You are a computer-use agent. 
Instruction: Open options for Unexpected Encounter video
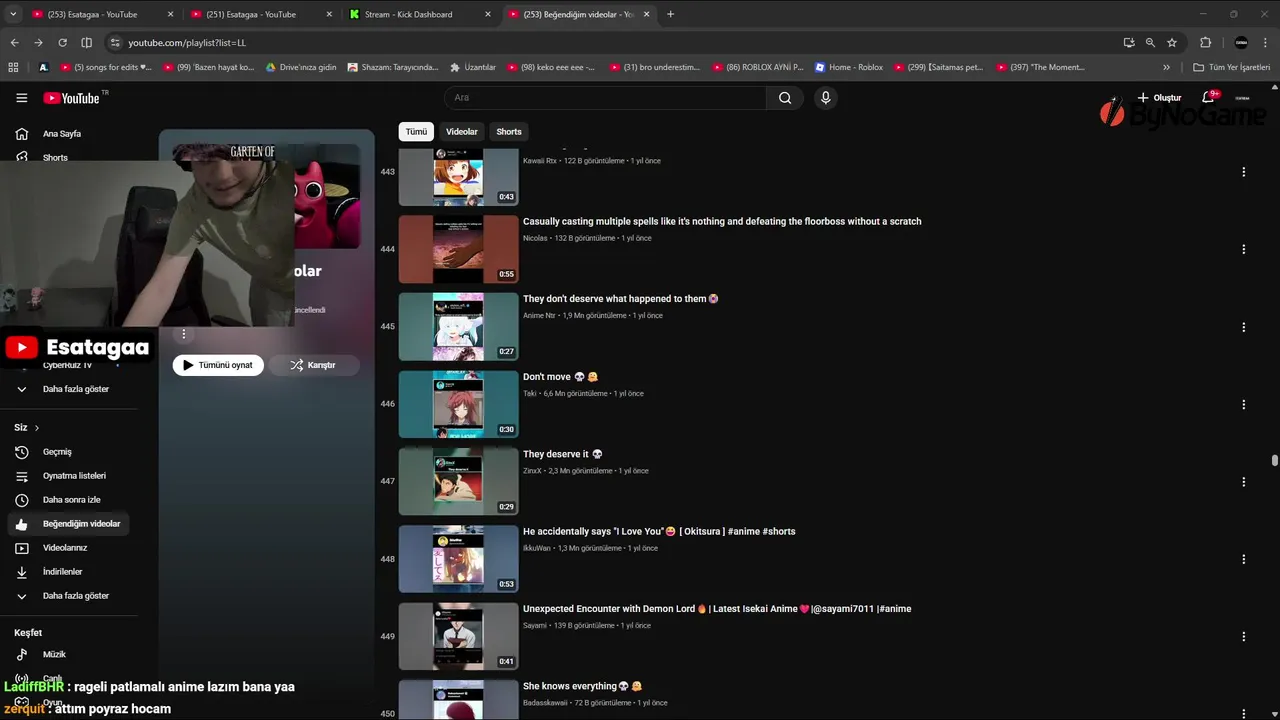tap(1243, 636)
